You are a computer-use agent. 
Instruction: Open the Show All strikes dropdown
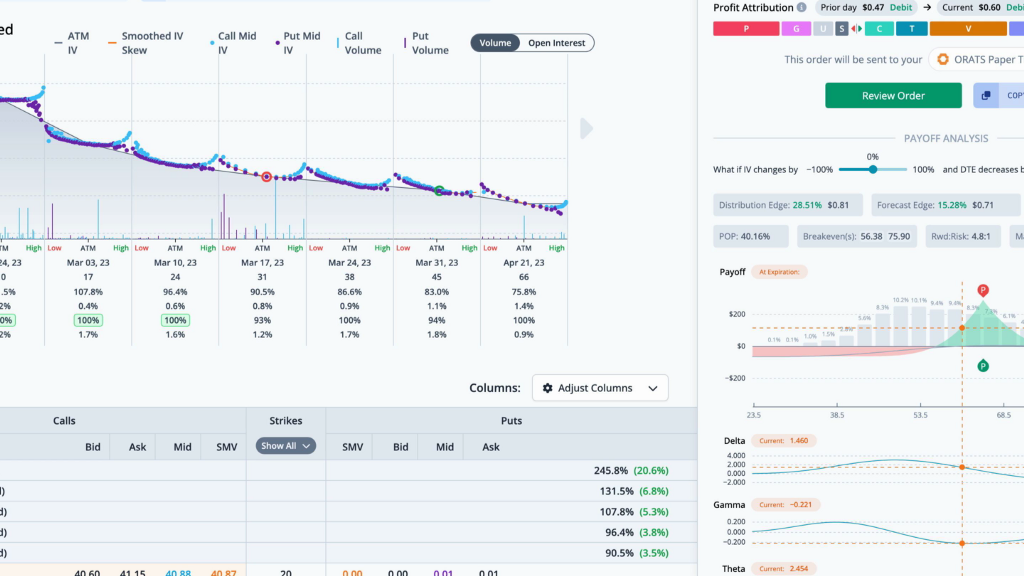(x=286, y=446)
